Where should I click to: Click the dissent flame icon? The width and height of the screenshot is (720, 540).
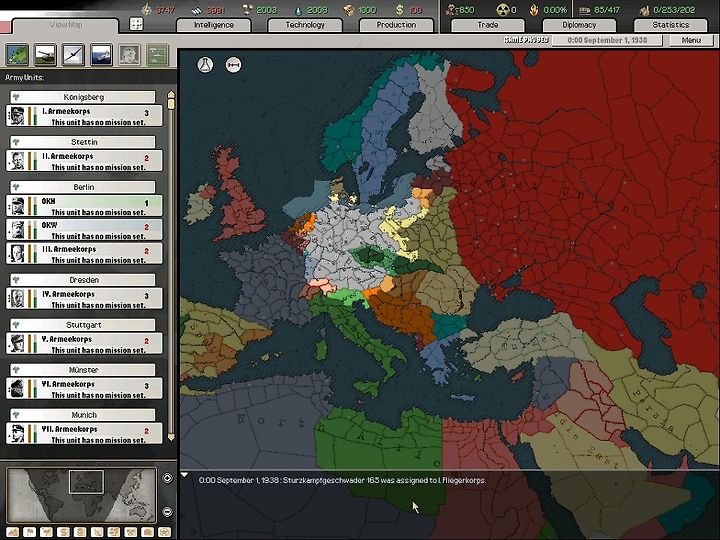[x=534, y=9]
